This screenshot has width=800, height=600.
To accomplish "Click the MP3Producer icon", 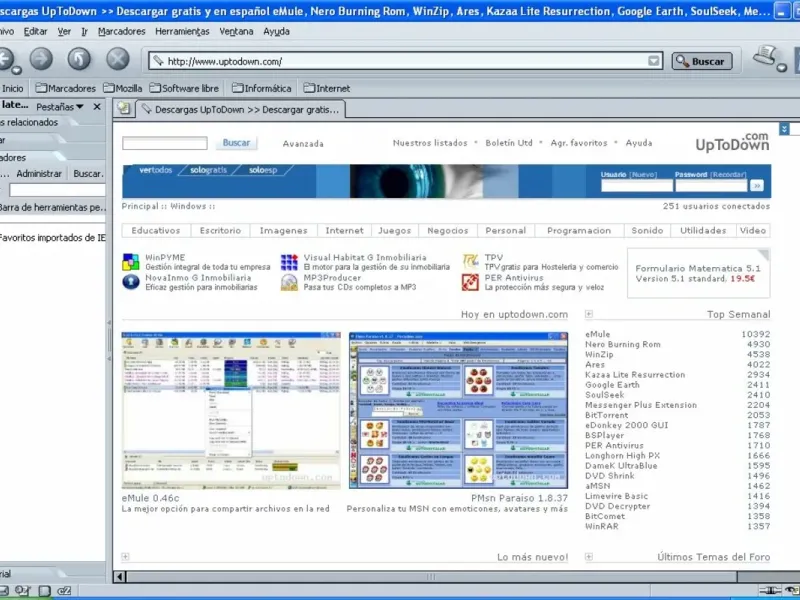I will 289,282.
